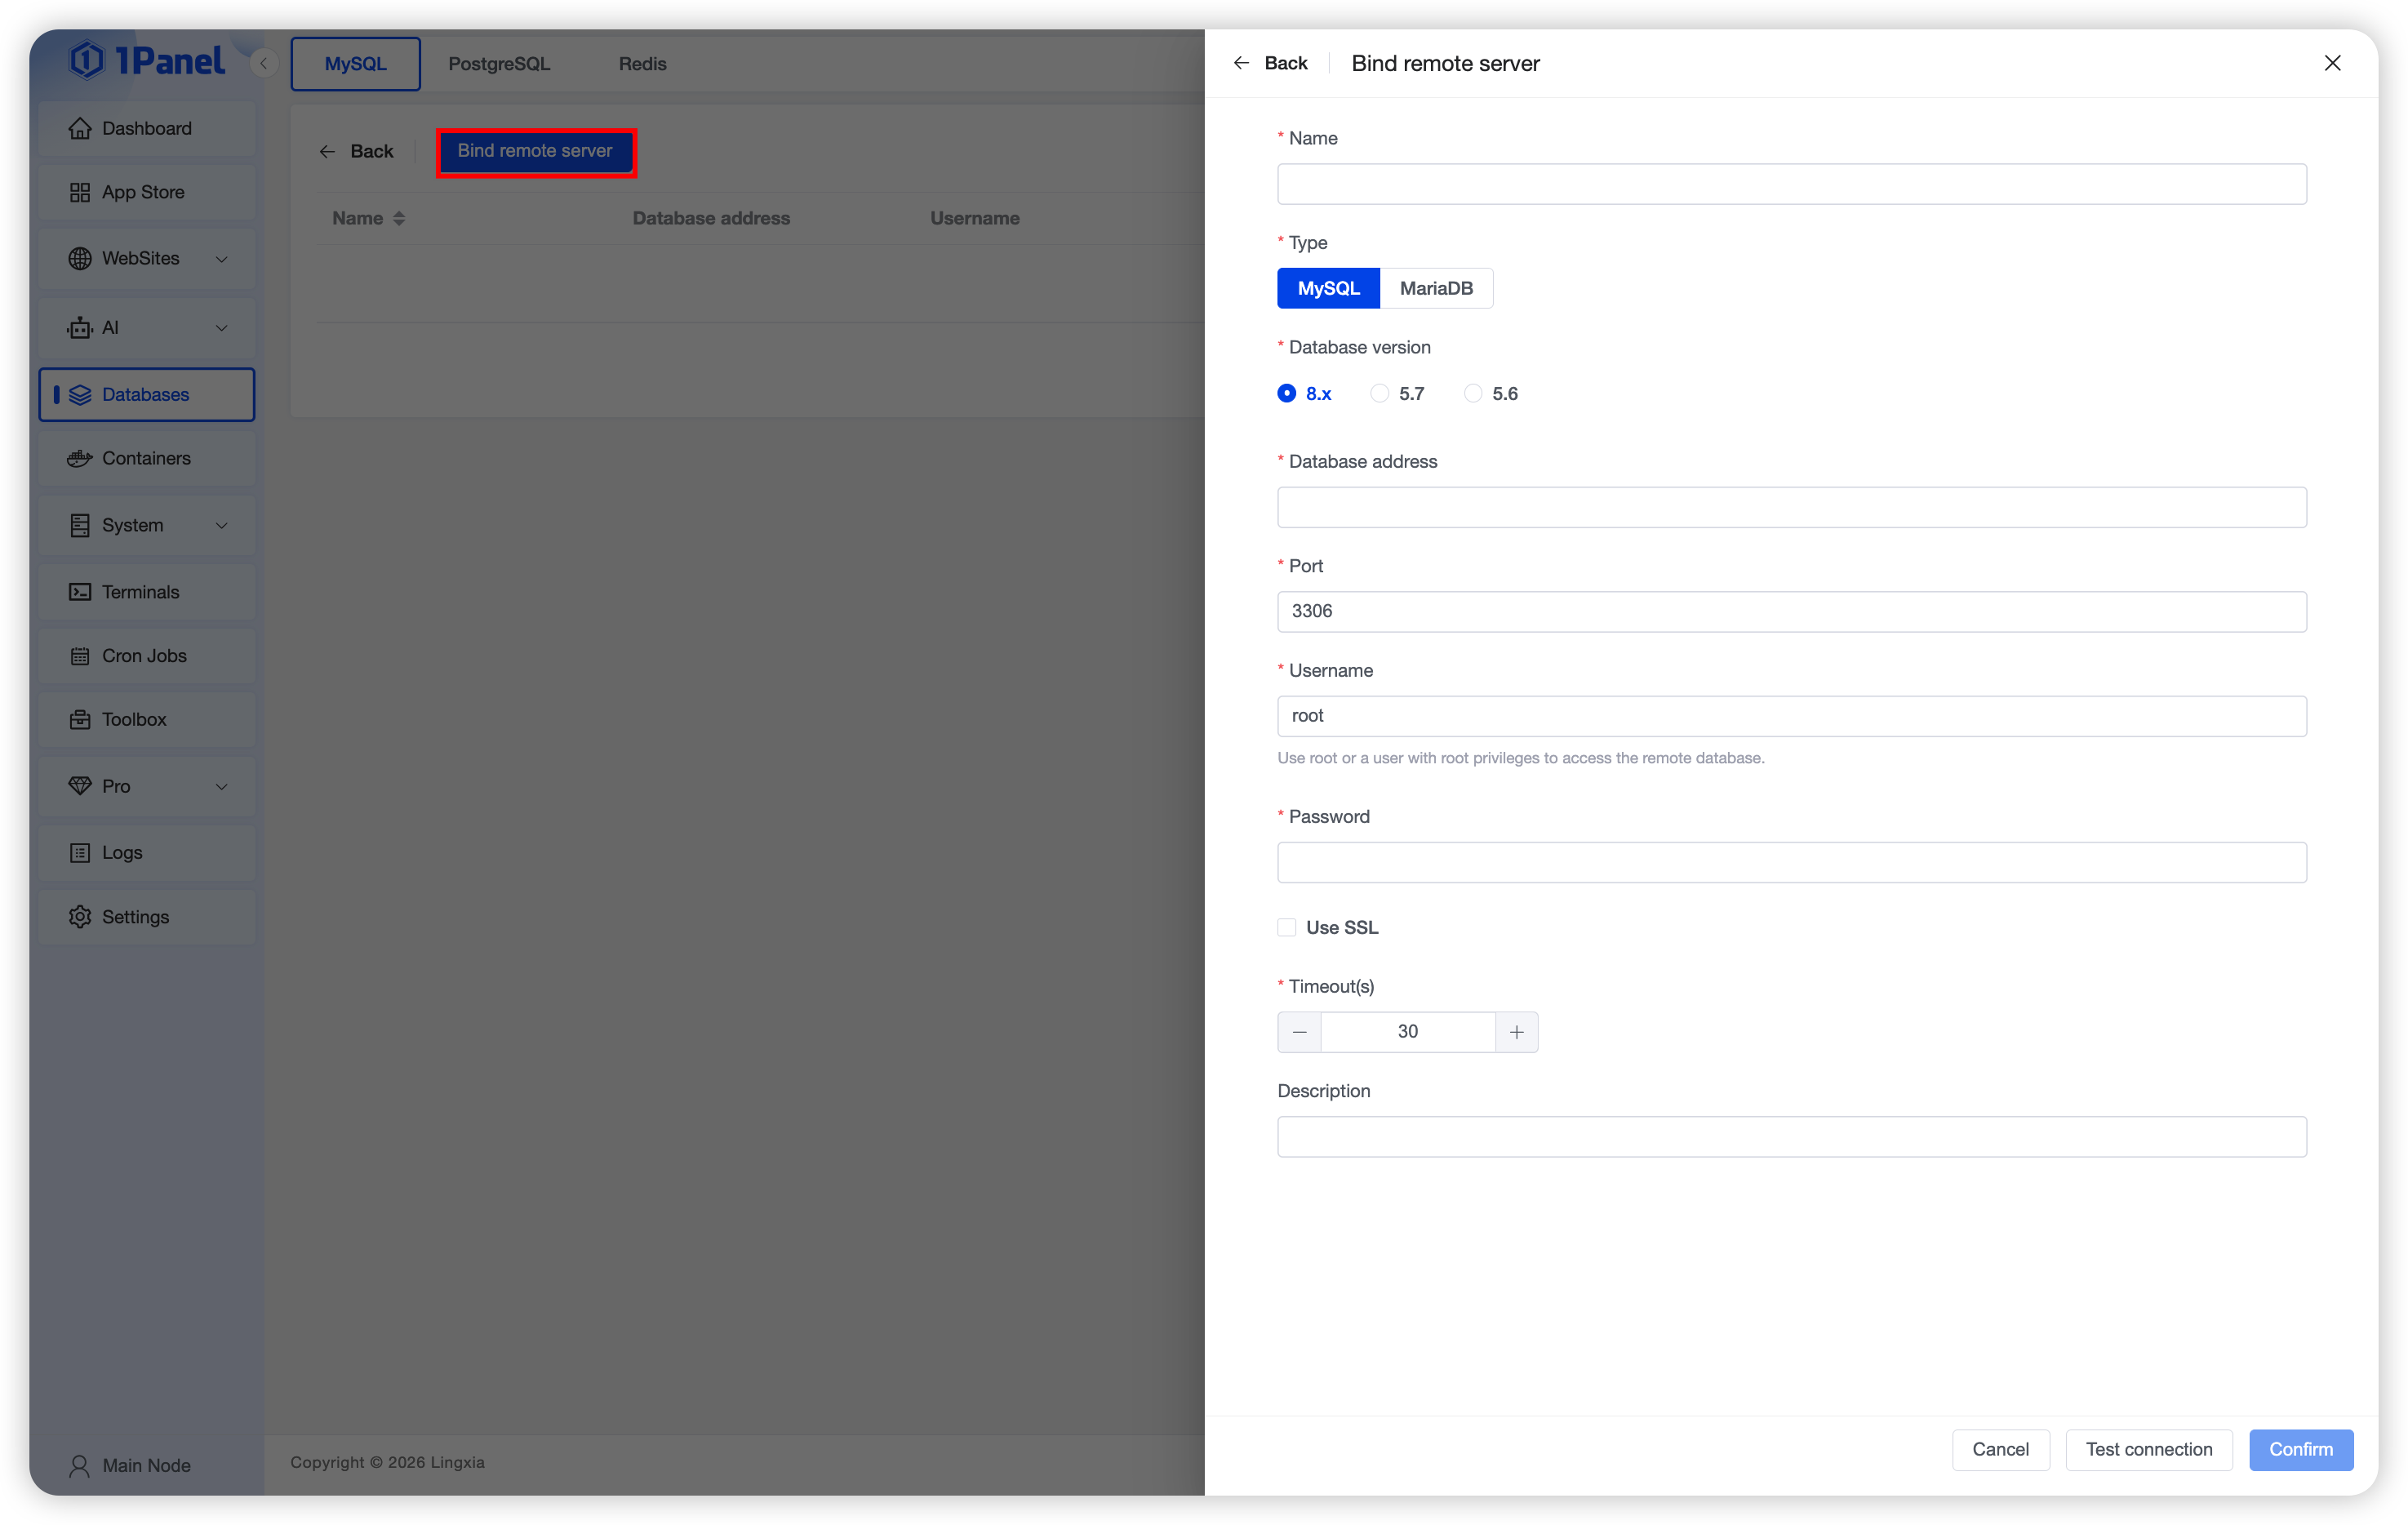This screenshot has height=1525, width=2408.
Task: Select database version 5.7 radio
Action: 1380,393
